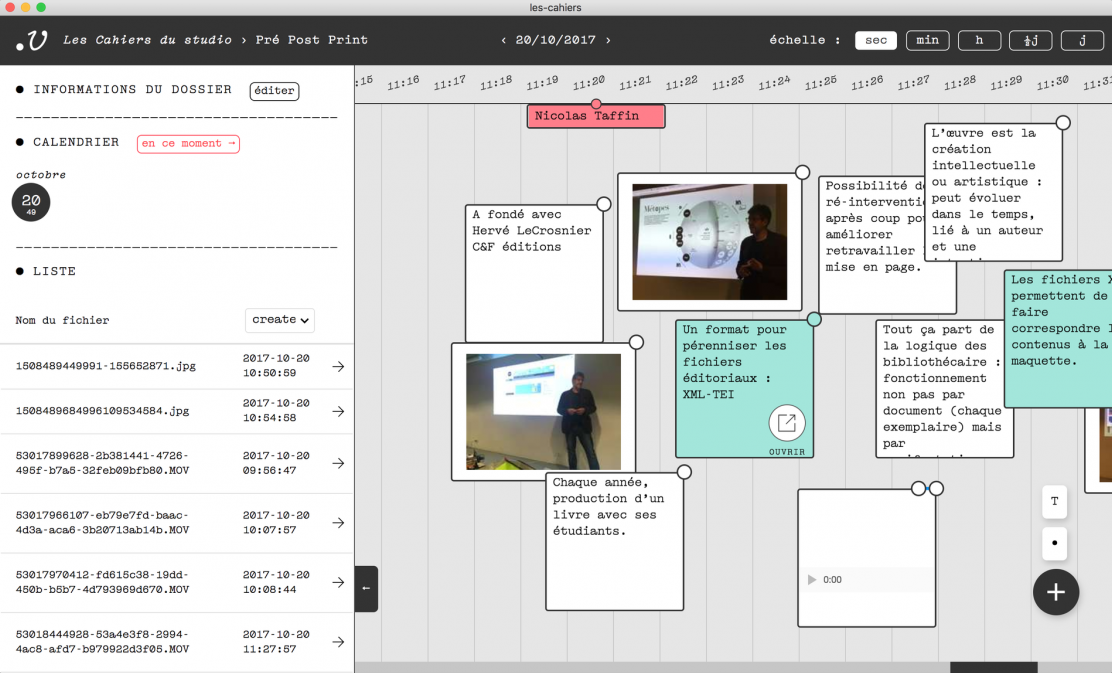
Task: Select the T text tool button
Action: 1055,502
